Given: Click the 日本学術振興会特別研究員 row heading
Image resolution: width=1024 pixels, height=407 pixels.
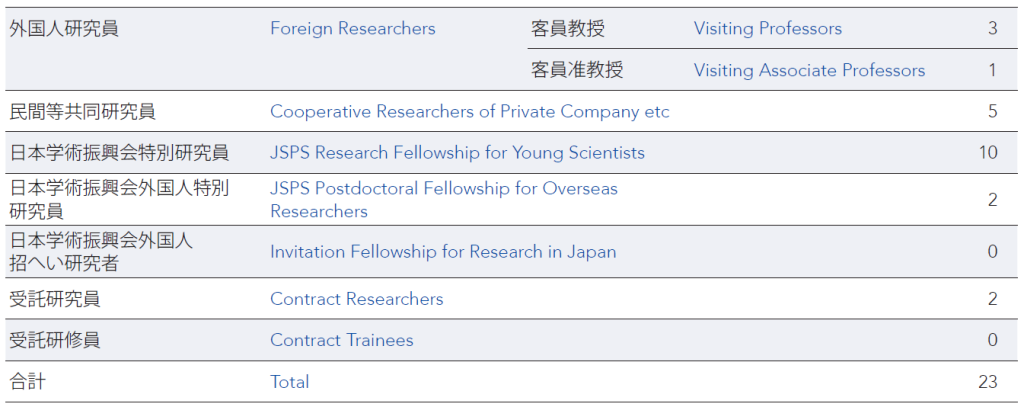Looking at the screenshot, I should pos(119,153).
